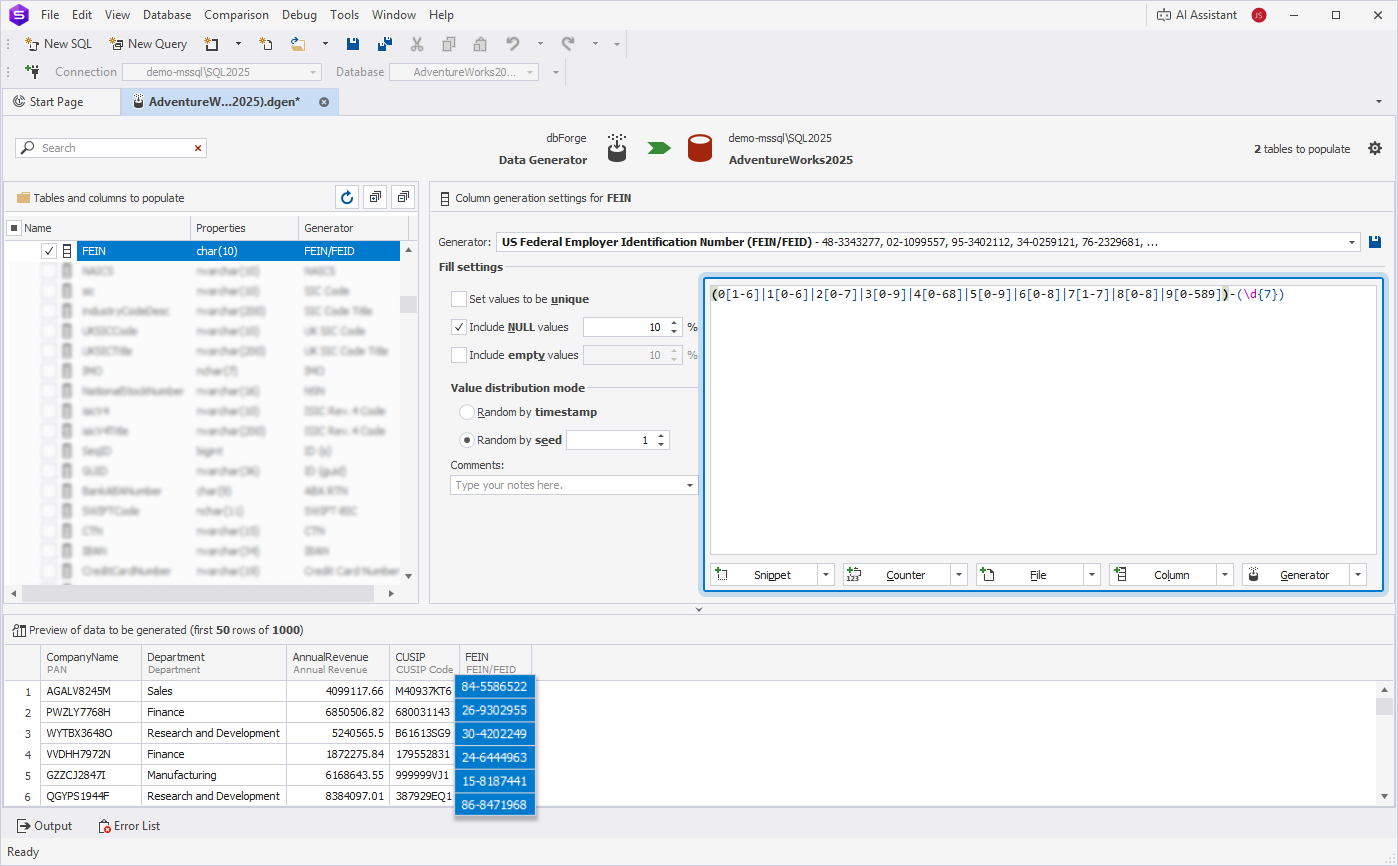This screenshot has height=866, width=1398.
Task: Clear the search box with red X
Action: [x=198, y=148]
